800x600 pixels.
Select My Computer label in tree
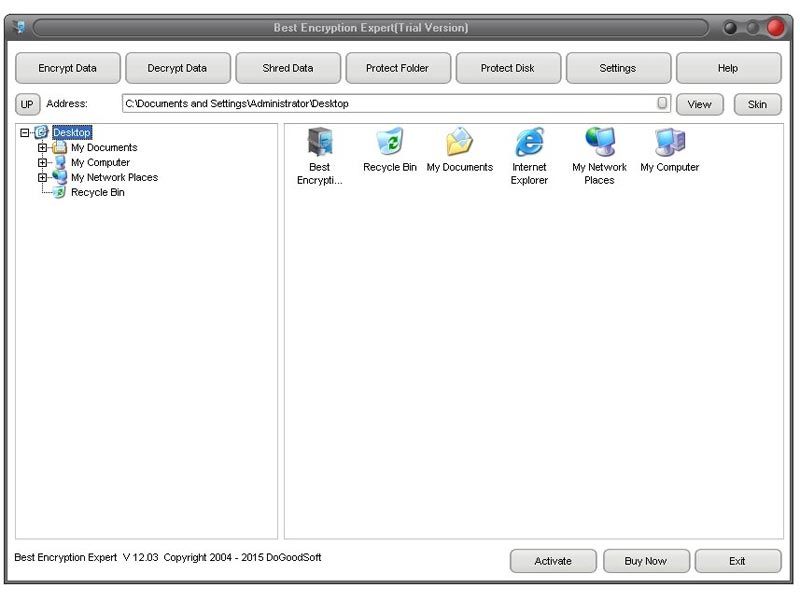[x=101, y=162]
